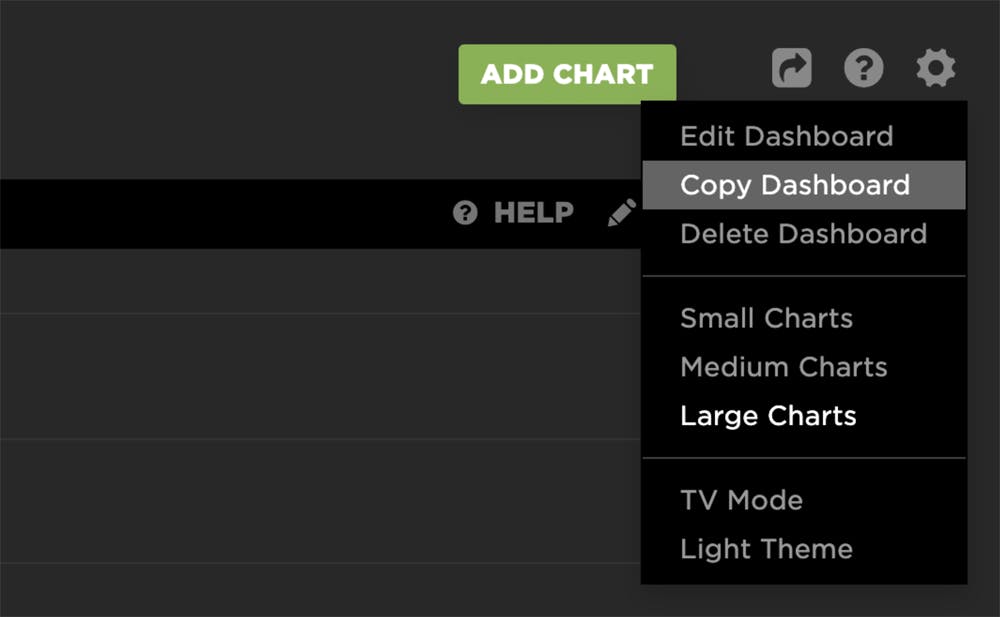This screenshot has width=1000, height=617.
Task: Enable TV Mode
Action: 741,500
